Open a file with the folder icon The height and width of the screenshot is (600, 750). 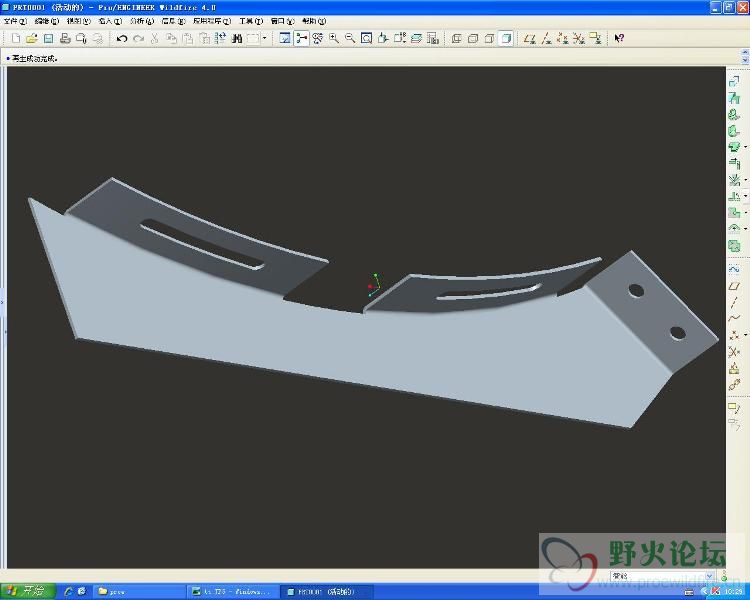click(31, 38)
